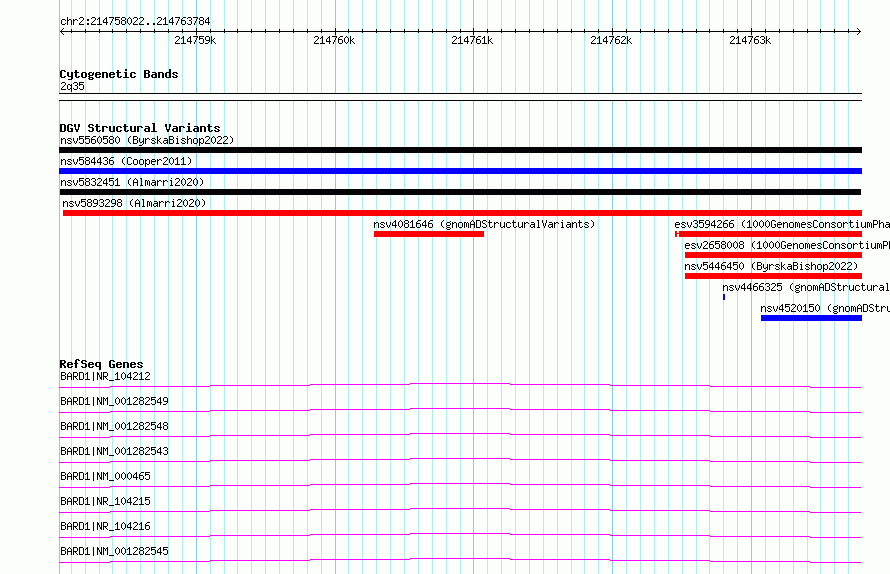Open the nsv5832451 (Almarri2020) label
This screenshot has width=890, height=574.
132,182
